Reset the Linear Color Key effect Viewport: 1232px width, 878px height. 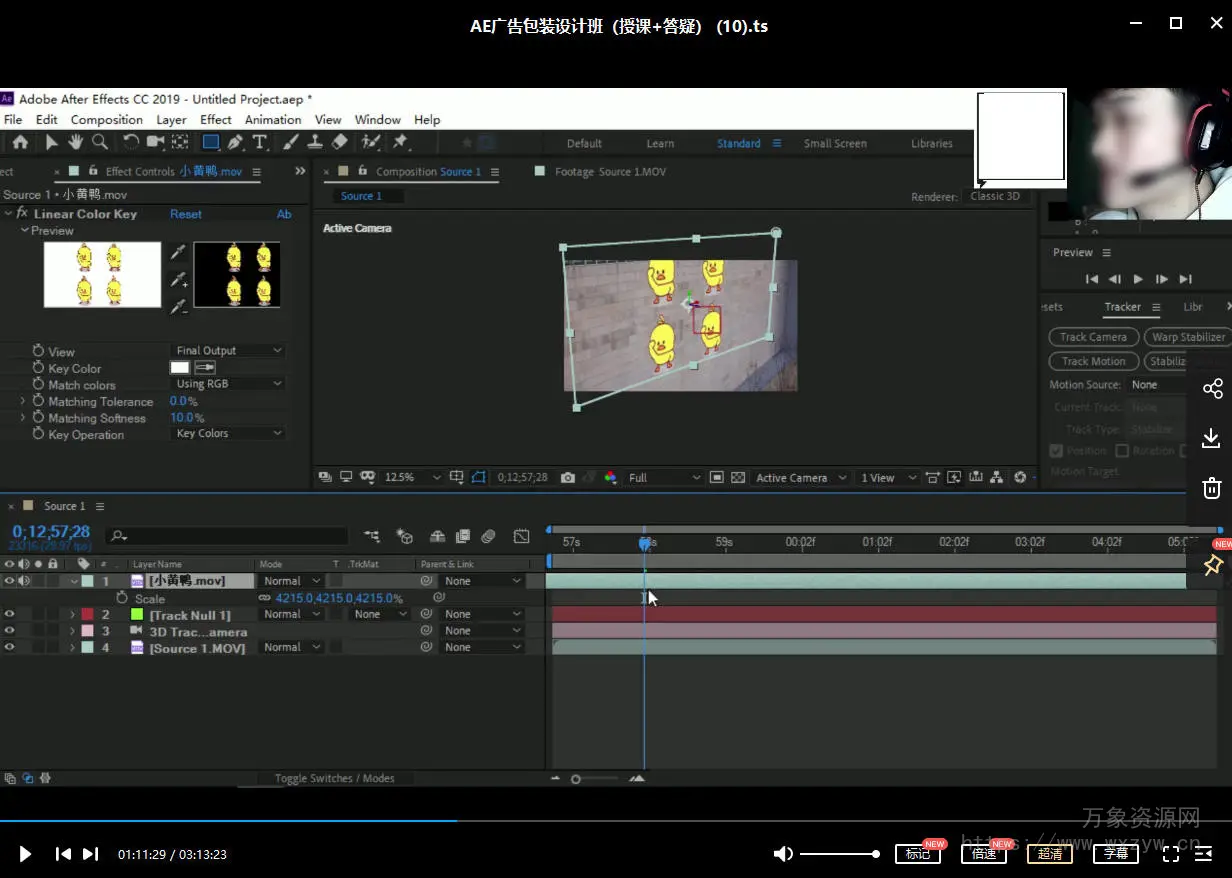coord(185,214)
